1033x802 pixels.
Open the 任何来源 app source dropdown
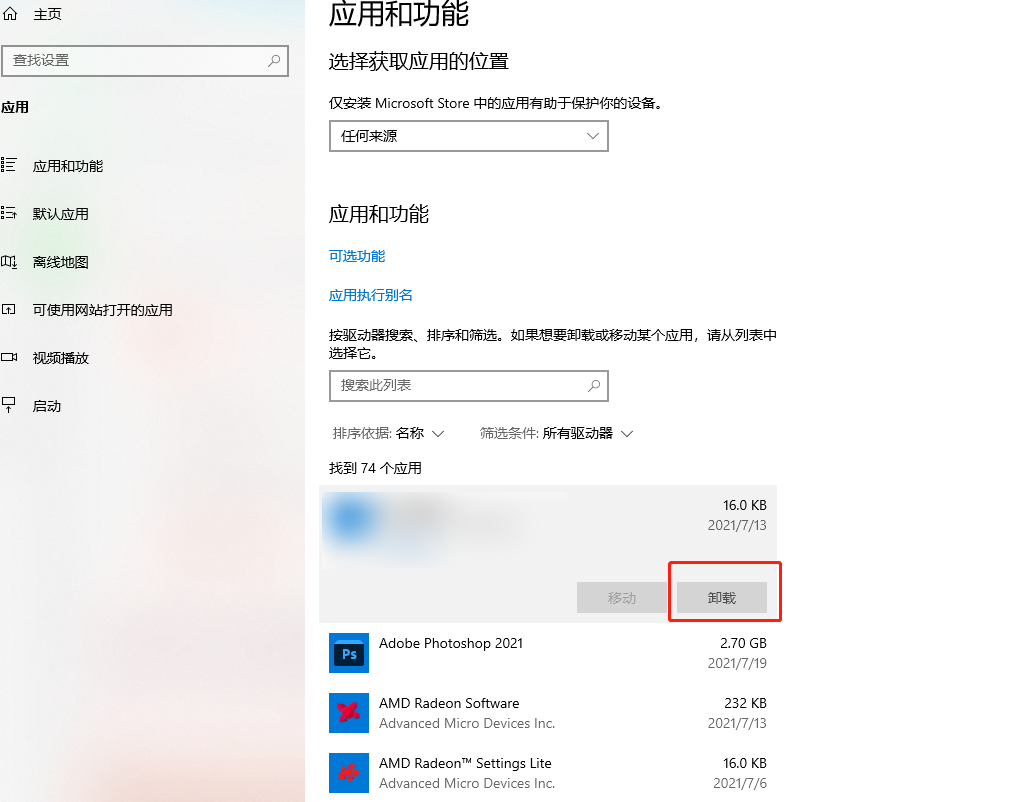[x=468, y=136]
